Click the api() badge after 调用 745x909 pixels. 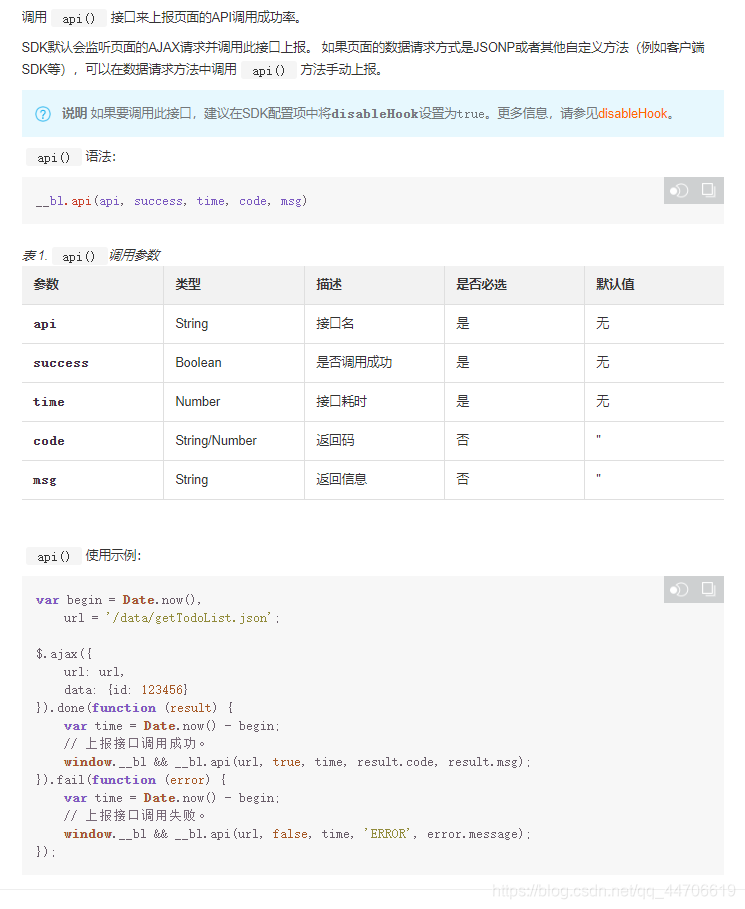78,17
